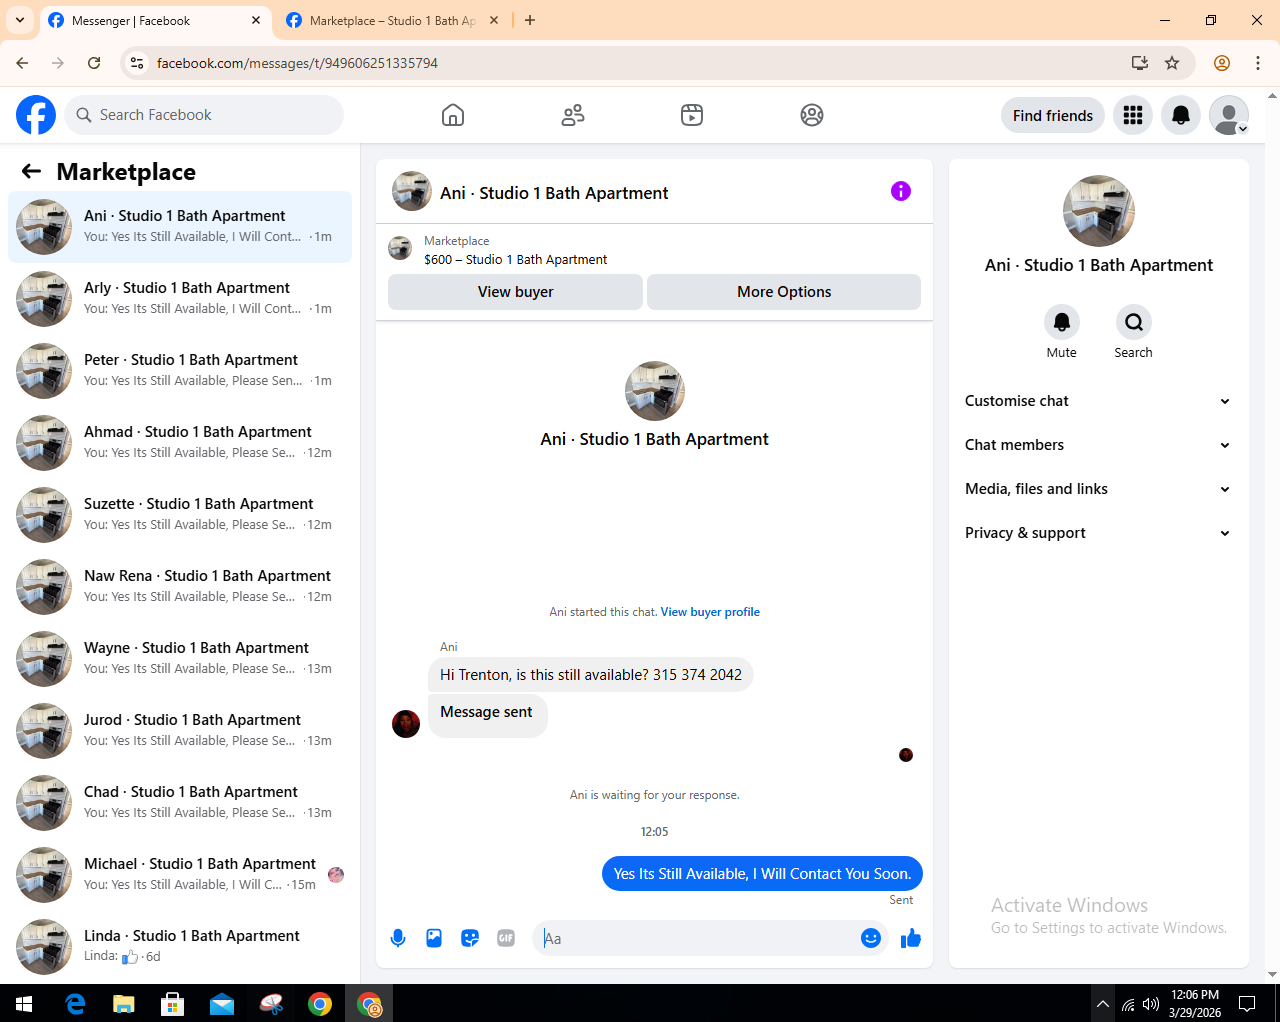Bookmark this page with the star
The width and height of the screenshot is (1280, 1022).
1172,63
